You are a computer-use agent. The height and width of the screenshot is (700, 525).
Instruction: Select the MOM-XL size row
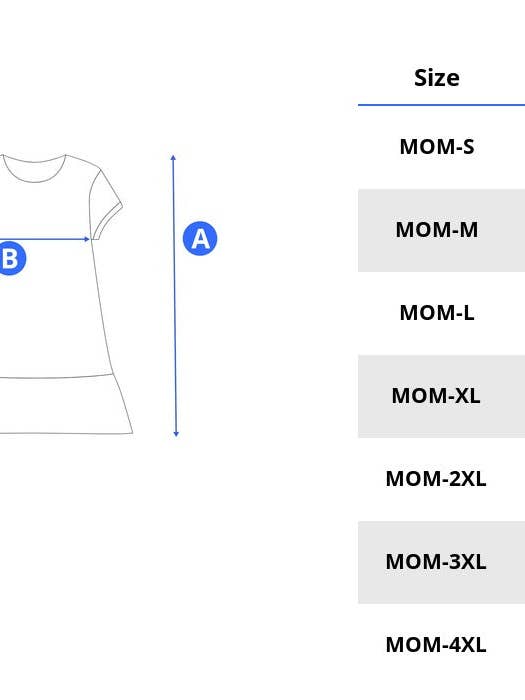tap(442, 396)
